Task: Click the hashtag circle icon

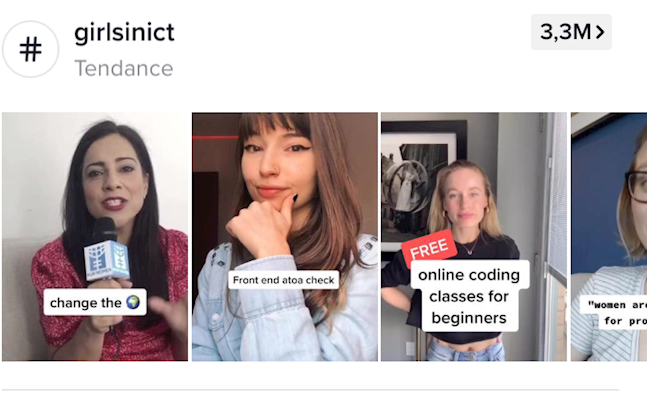Action: click(31, 49)
